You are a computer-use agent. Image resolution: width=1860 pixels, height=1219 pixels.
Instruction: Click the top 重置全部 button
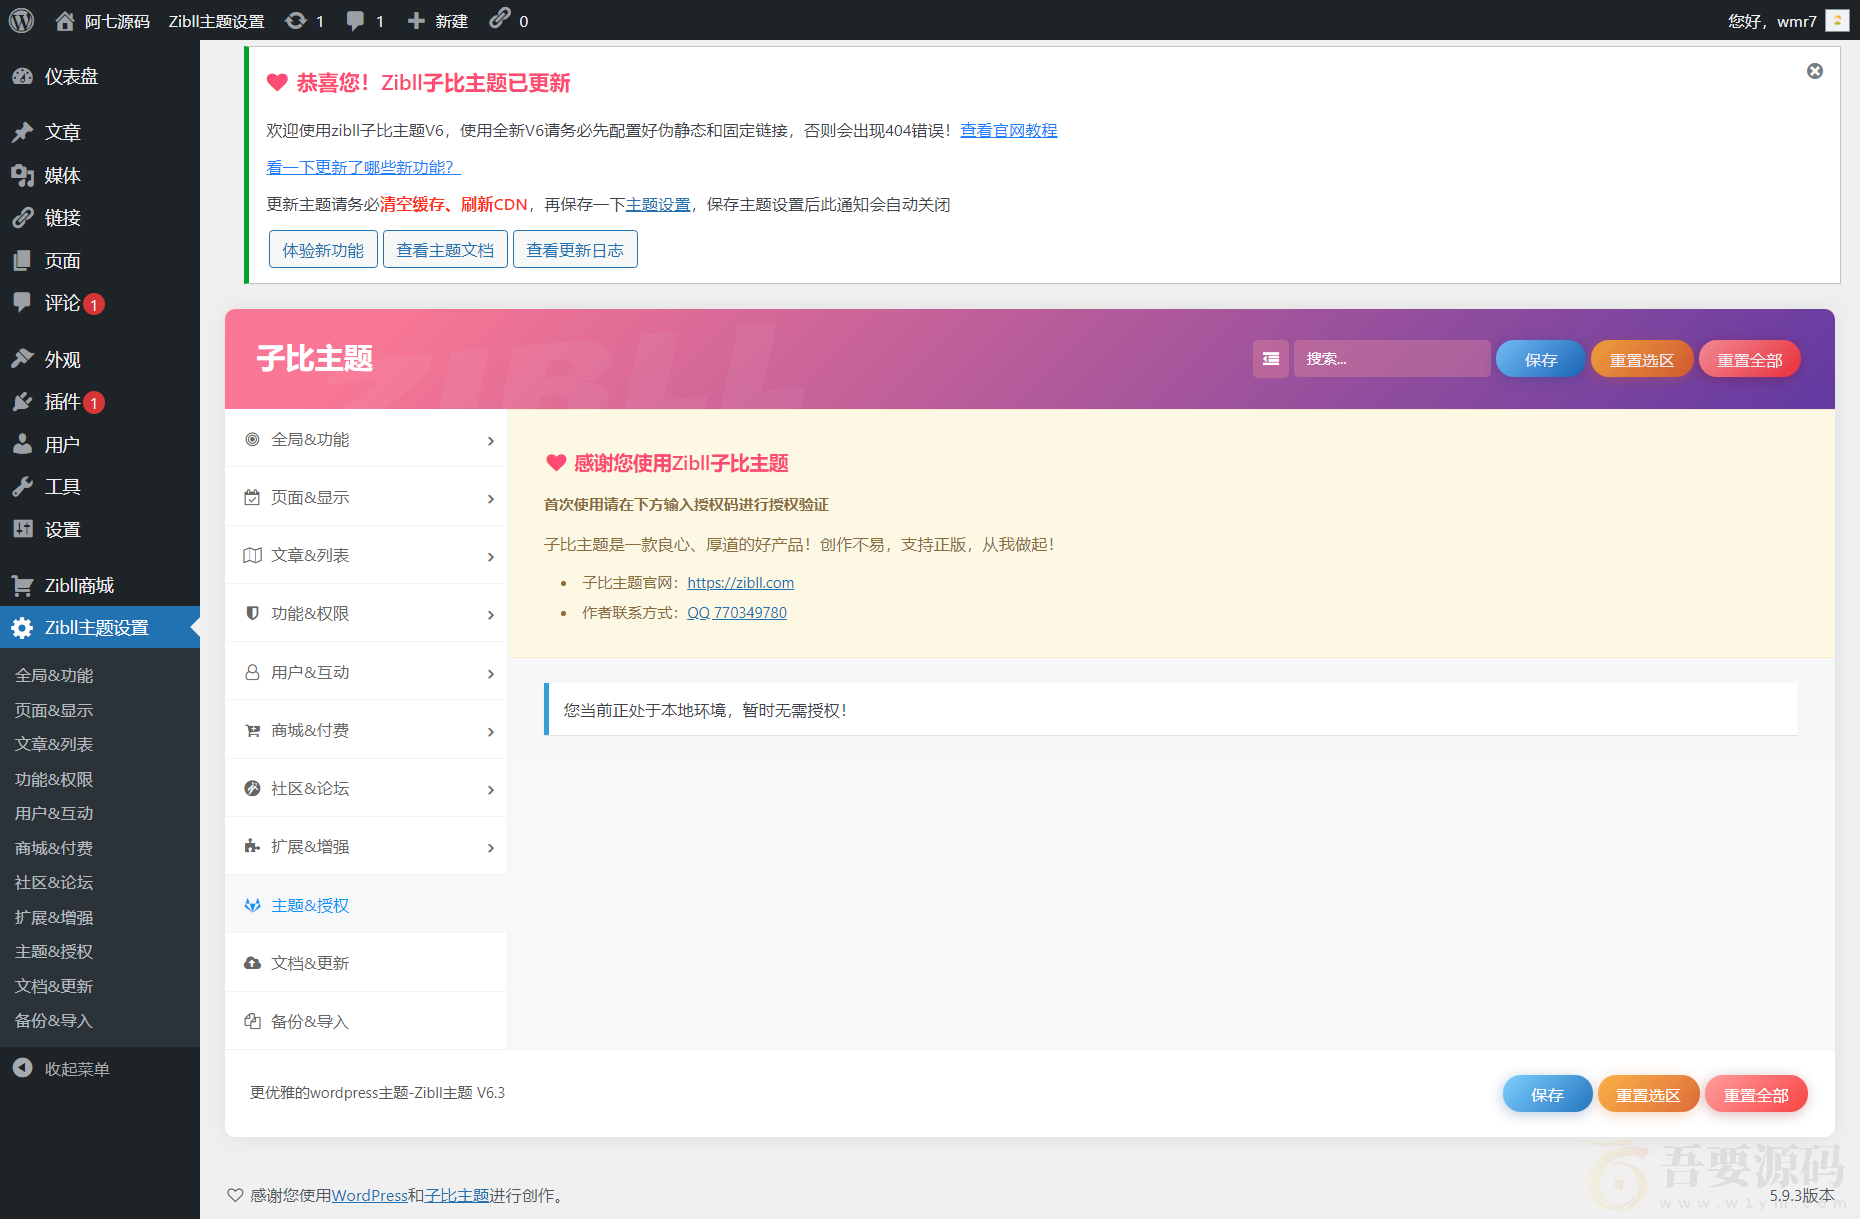(1750, 359)
